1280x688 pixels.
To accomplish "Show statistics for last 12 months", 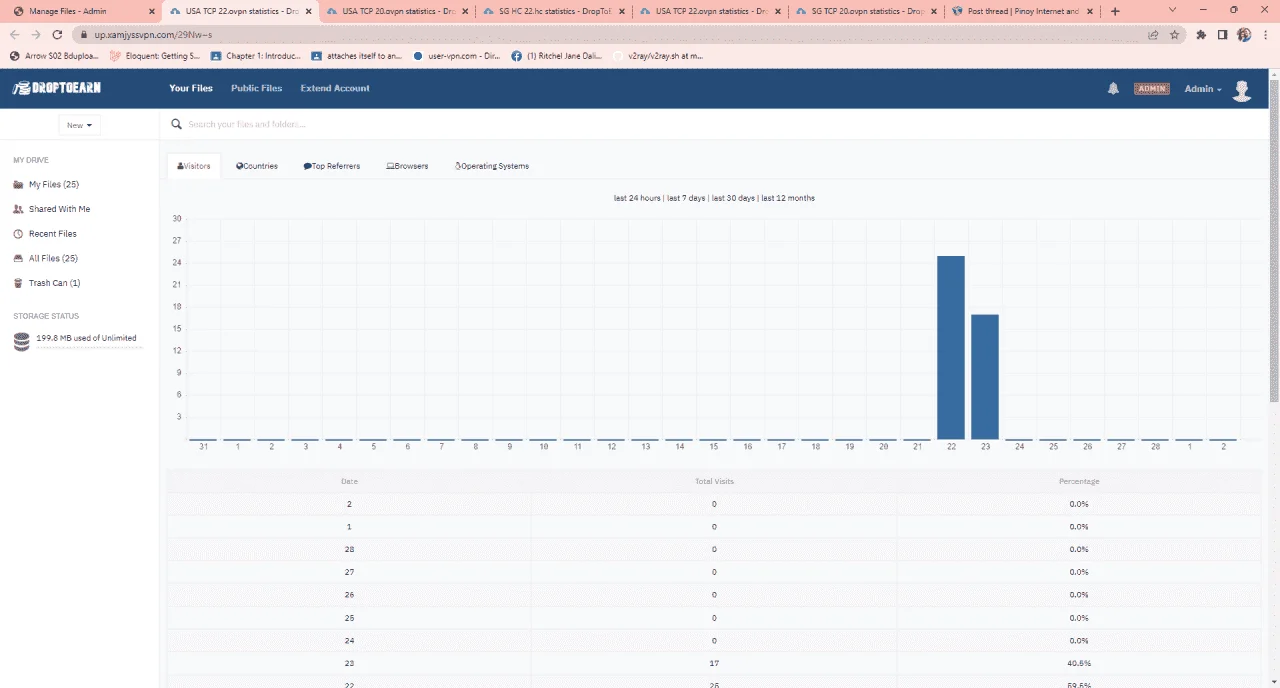I will pyautogui.click(x=788, y=198).
